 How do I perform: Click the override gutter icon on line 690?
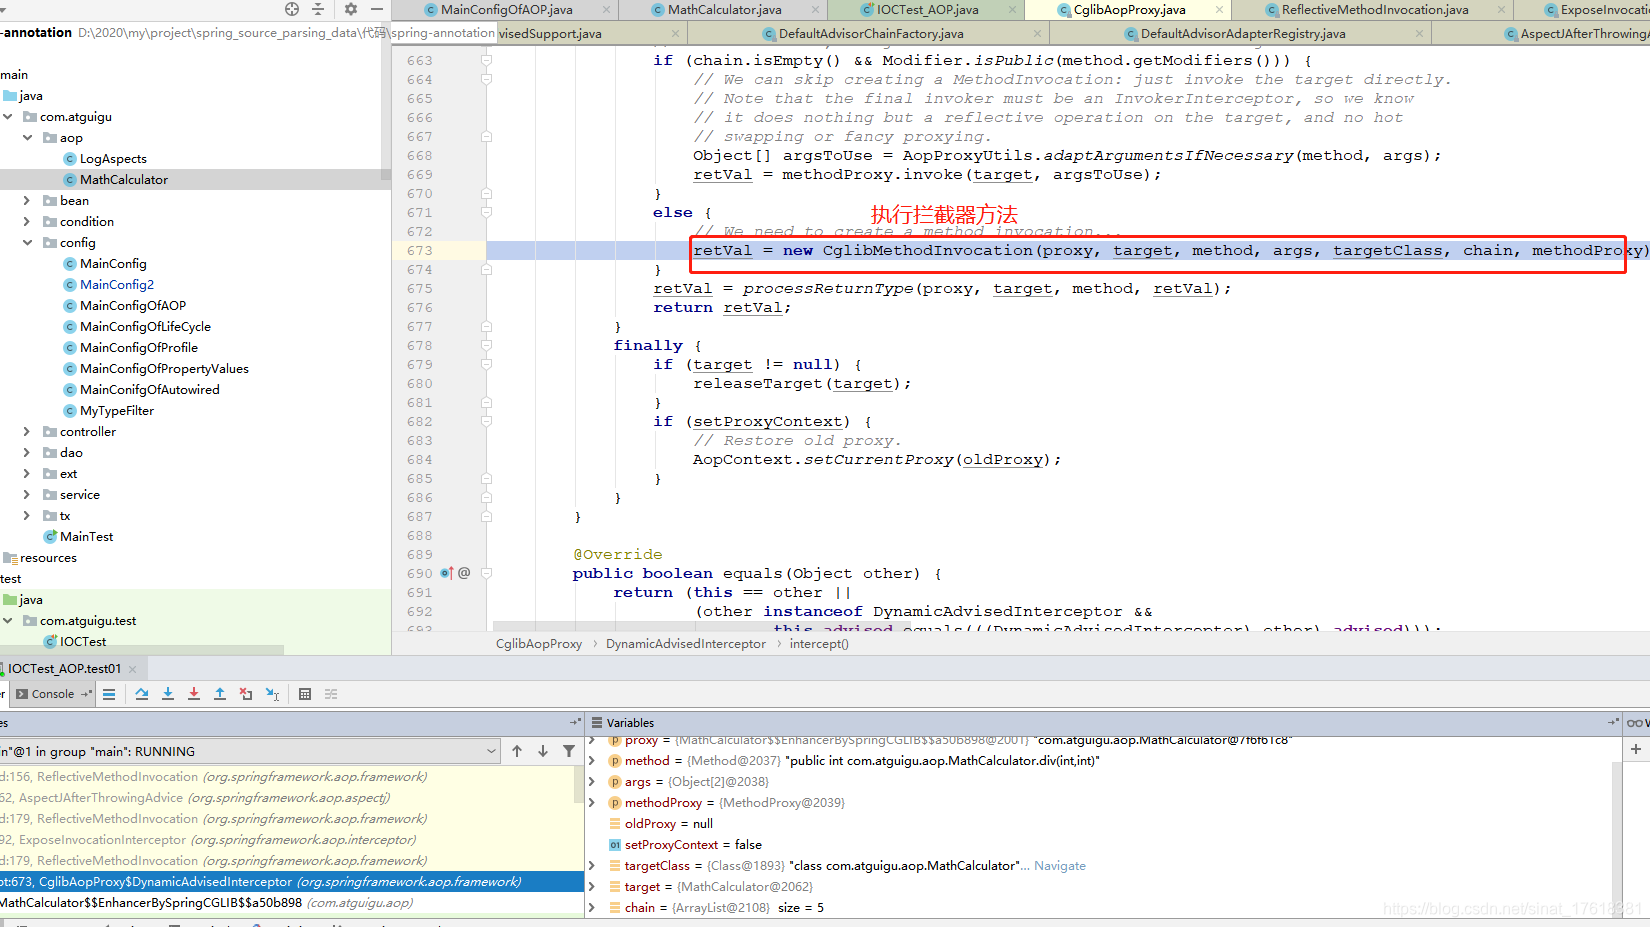pos(446,573)
